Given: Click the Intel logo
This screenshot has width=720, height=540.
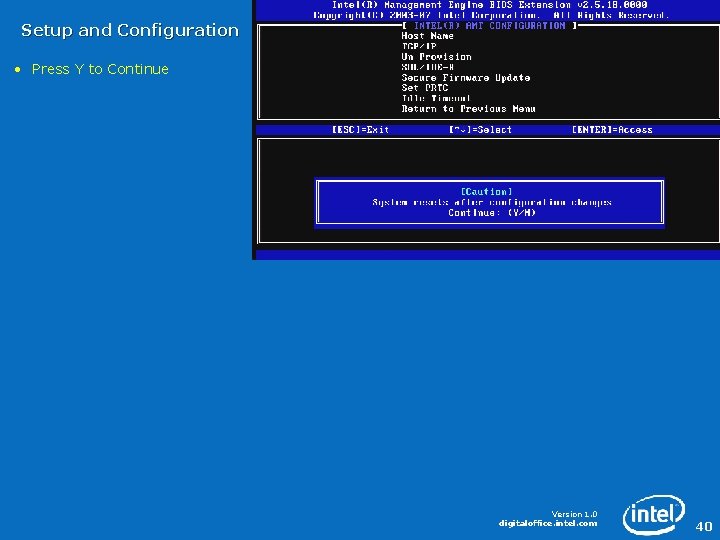Looking at the screenshot, I should pos(654,515).
